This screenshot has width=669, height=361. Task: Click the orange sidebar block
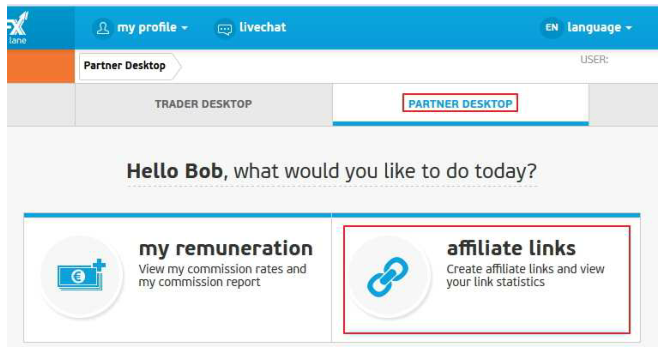click(x=41, y=66)
